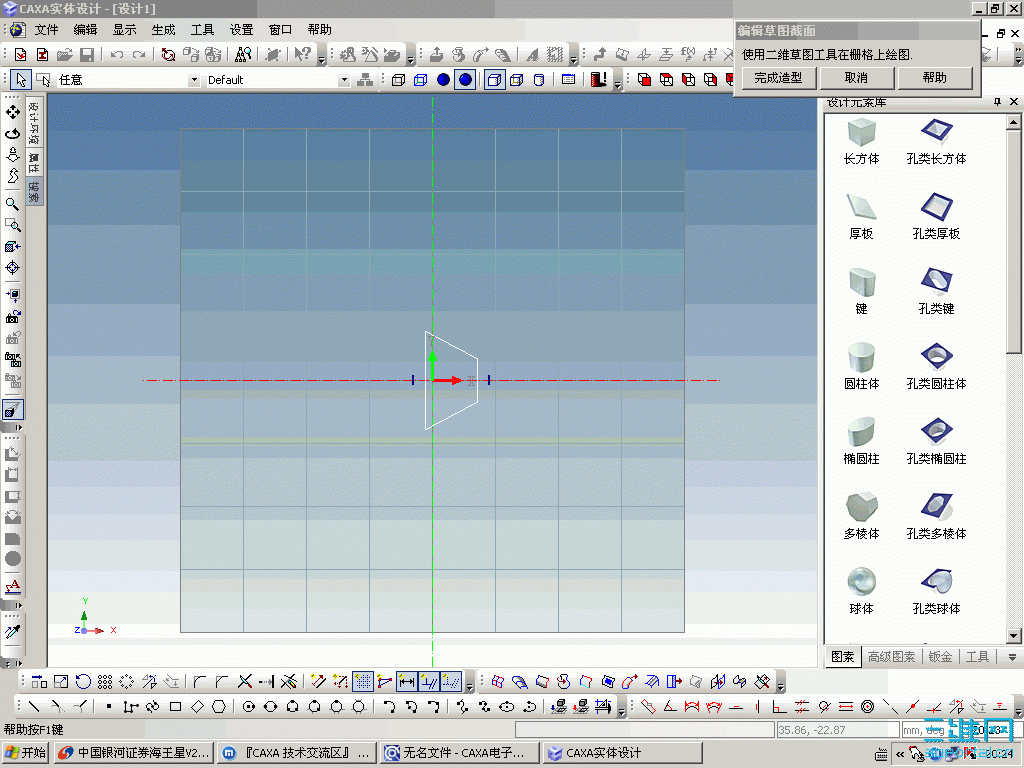This screenshot has height=768, width=1024.
Task: Click the move camera pan tool
Action: pos(12,112)
